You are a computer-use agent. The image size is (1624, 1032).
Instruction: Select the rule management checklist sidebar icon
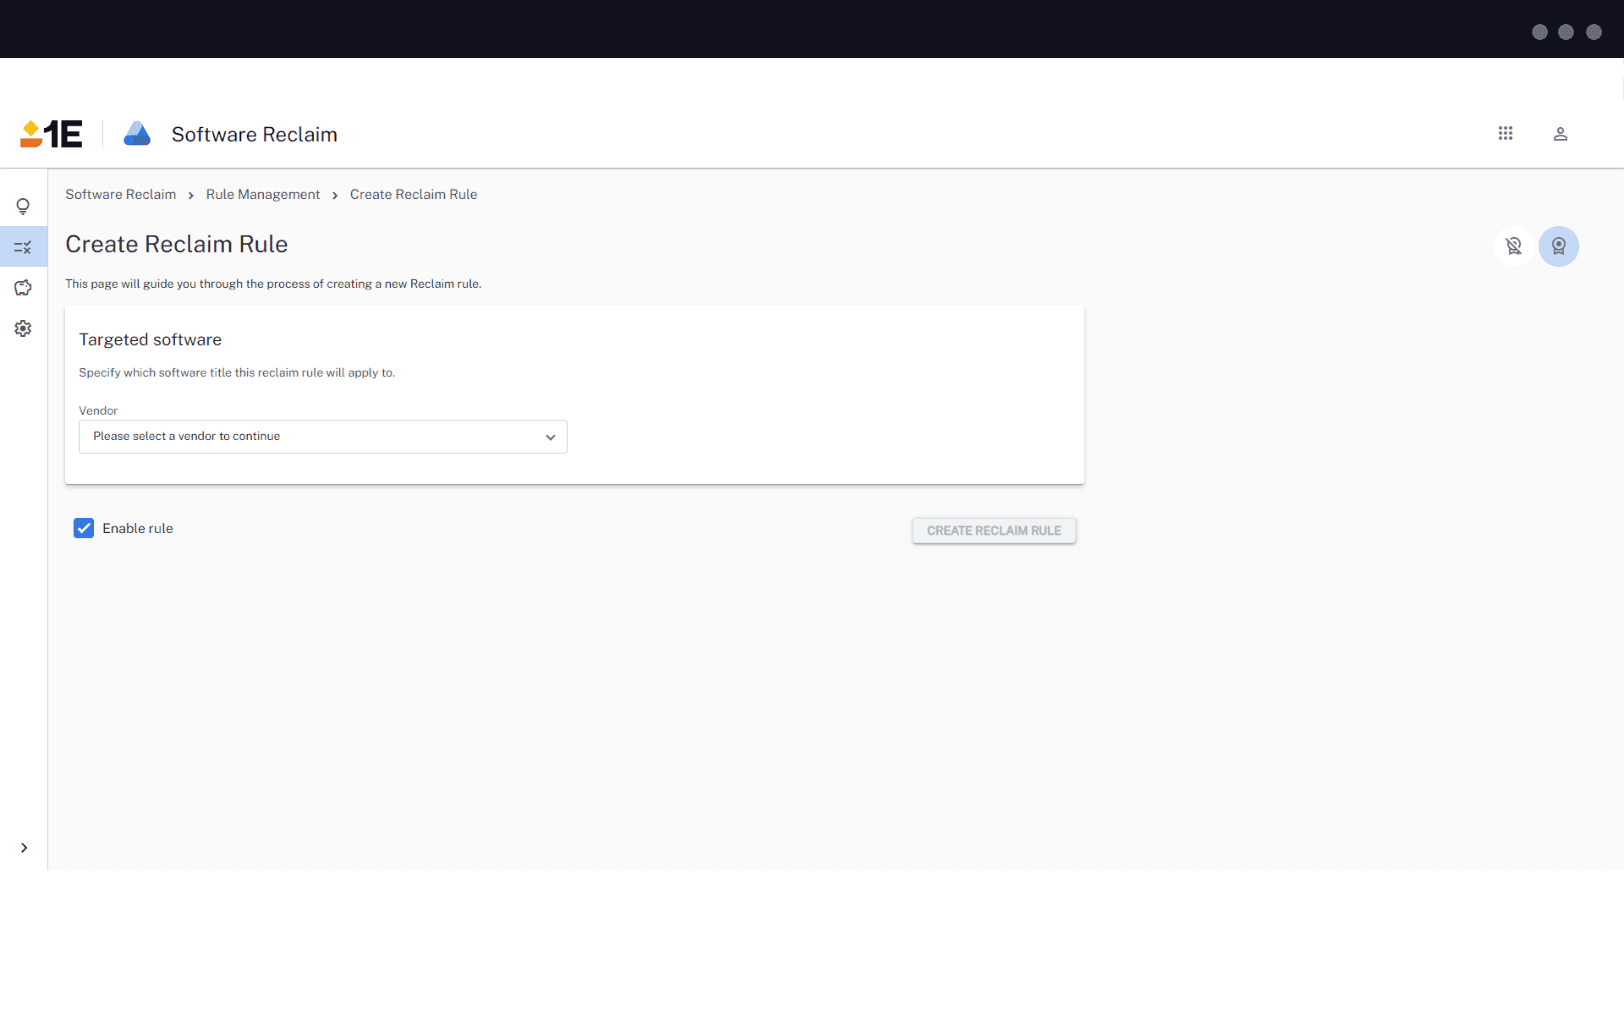23,247
